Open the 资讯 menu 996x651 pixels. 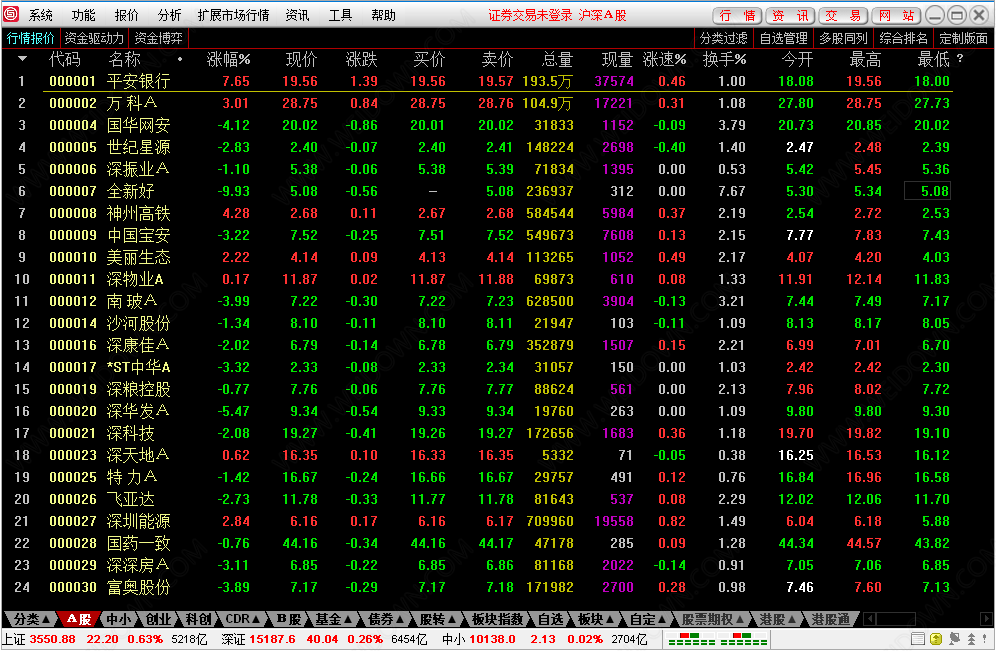[297, 15]
